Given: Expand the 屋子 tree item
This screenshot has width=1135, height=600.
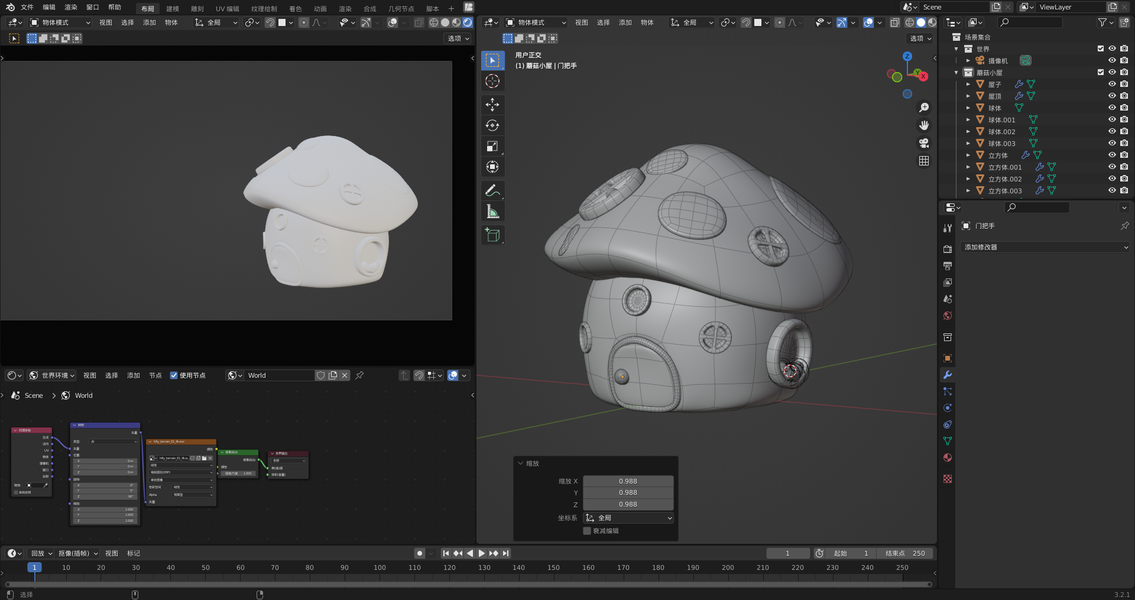Looking at the screenshot, I should coord(969,84).
